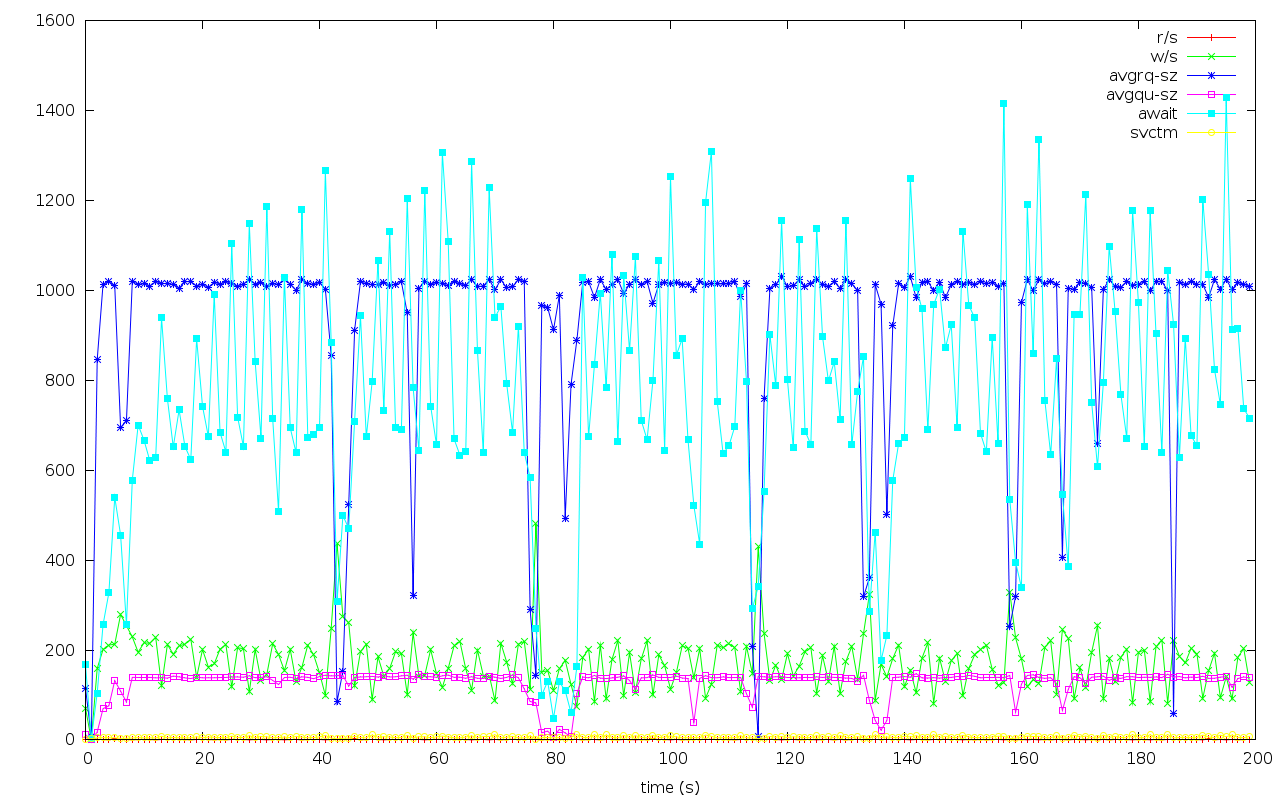
Task: Click the green line sample beside w/s
Action: coord(1212,56)
